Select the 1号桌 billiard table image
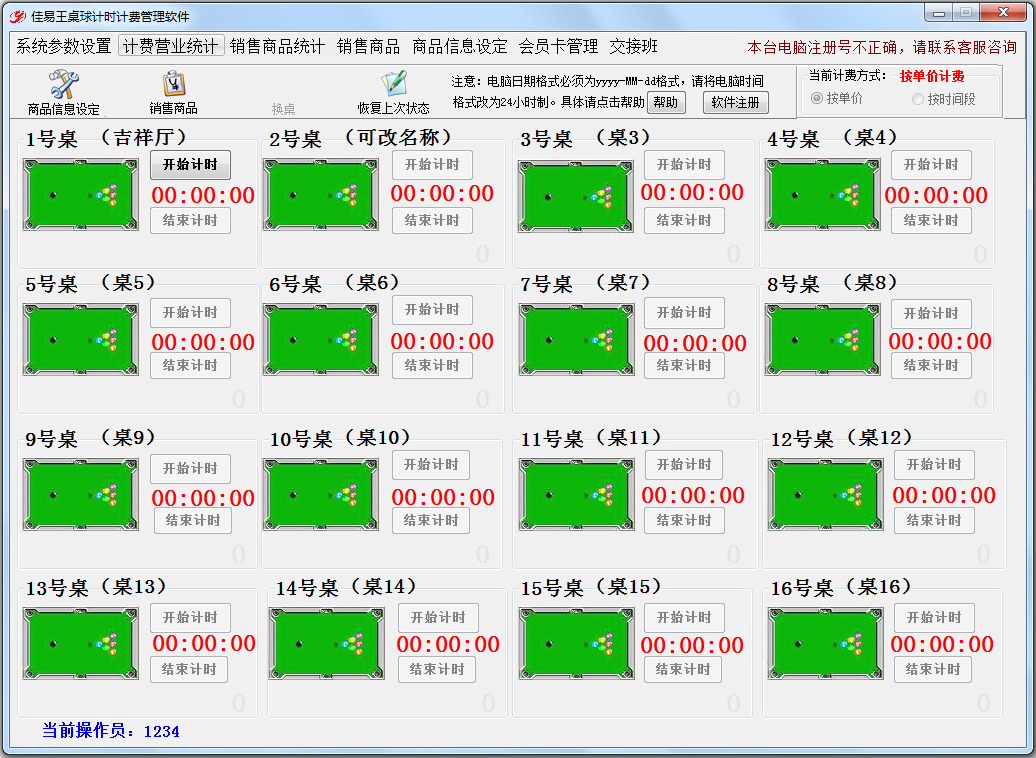Image resolution: width=1036 pixels, height=758 pixels. pyautogui.click(x=81, y=194)
